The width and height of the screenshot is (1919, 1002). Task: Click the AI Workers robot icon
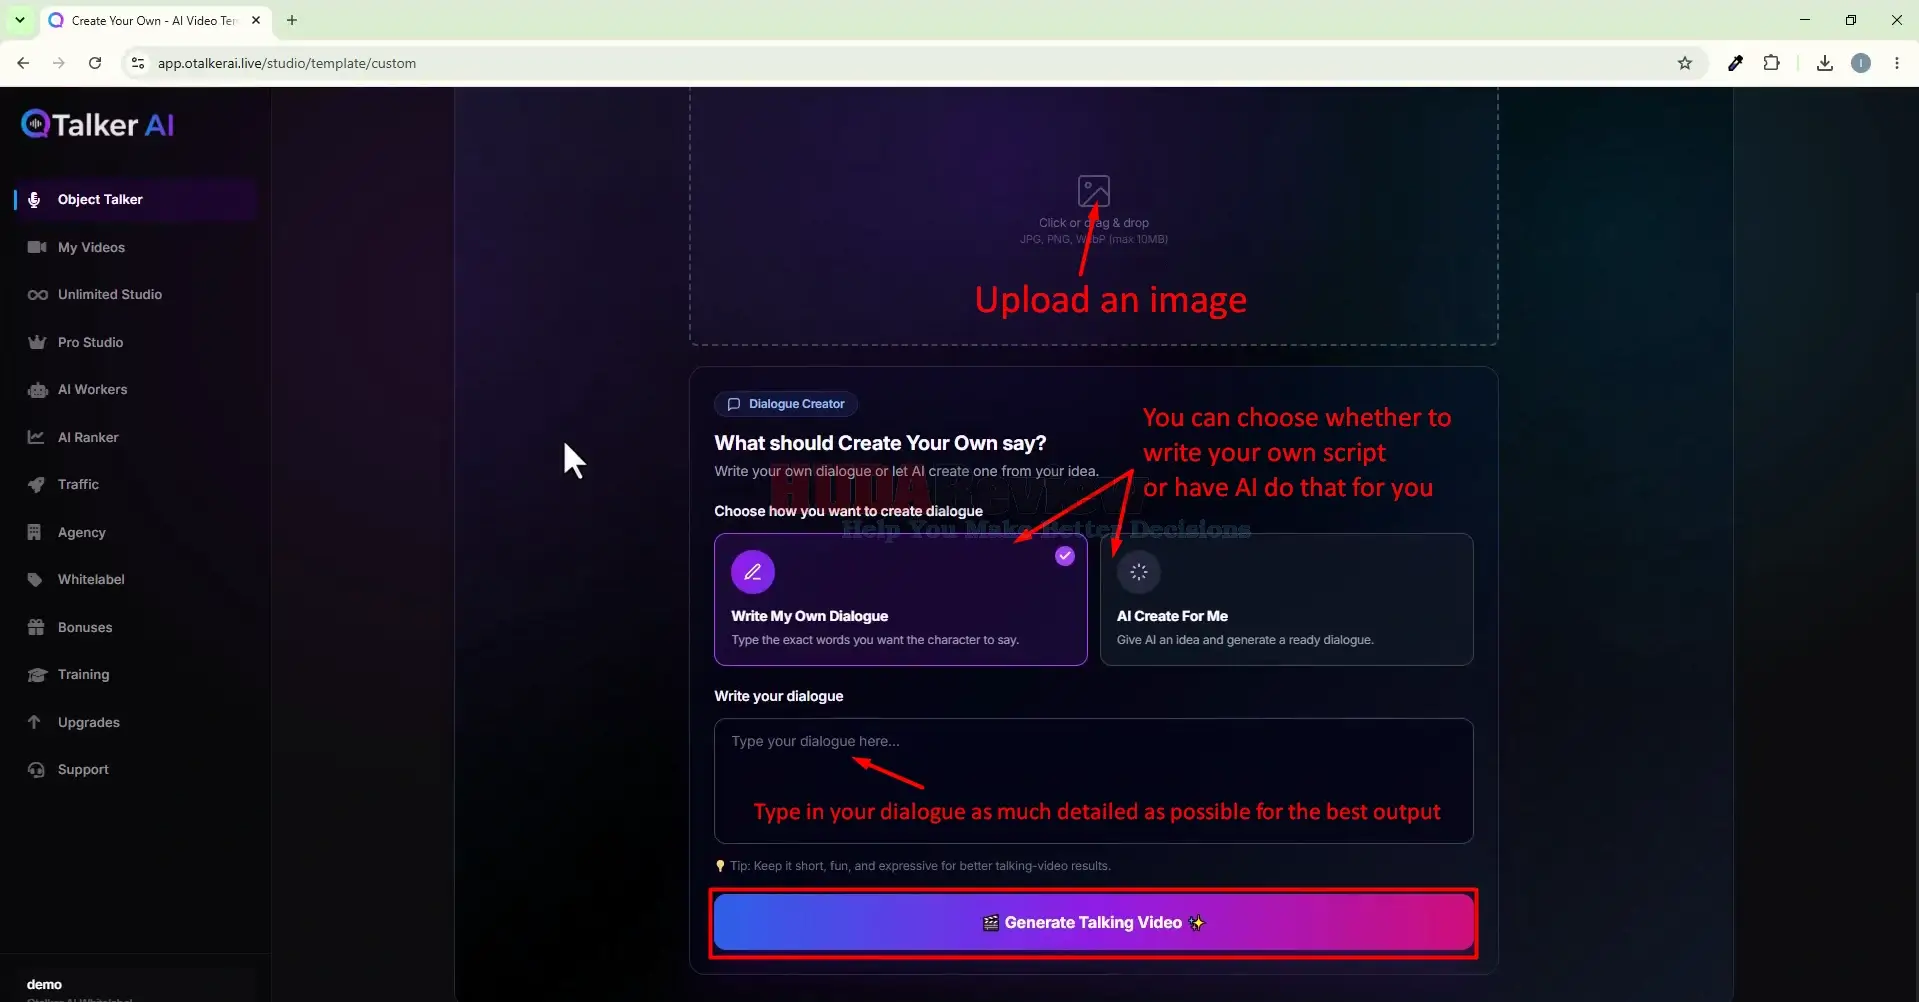pyautogui.click(x=37, y=390)
